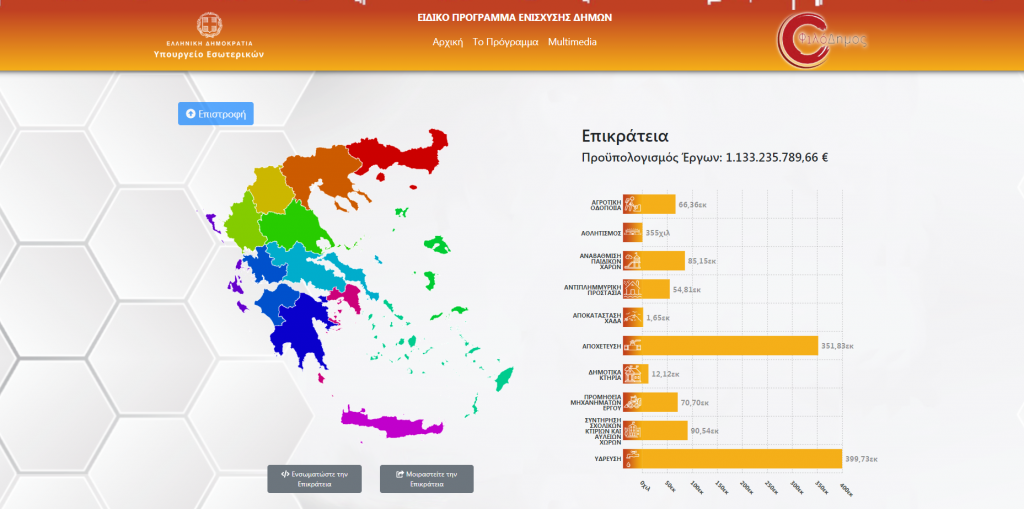The height and width of the screenshot is (509, 1024).
Task: Open the Multimedia section
Action: point(573,42)
